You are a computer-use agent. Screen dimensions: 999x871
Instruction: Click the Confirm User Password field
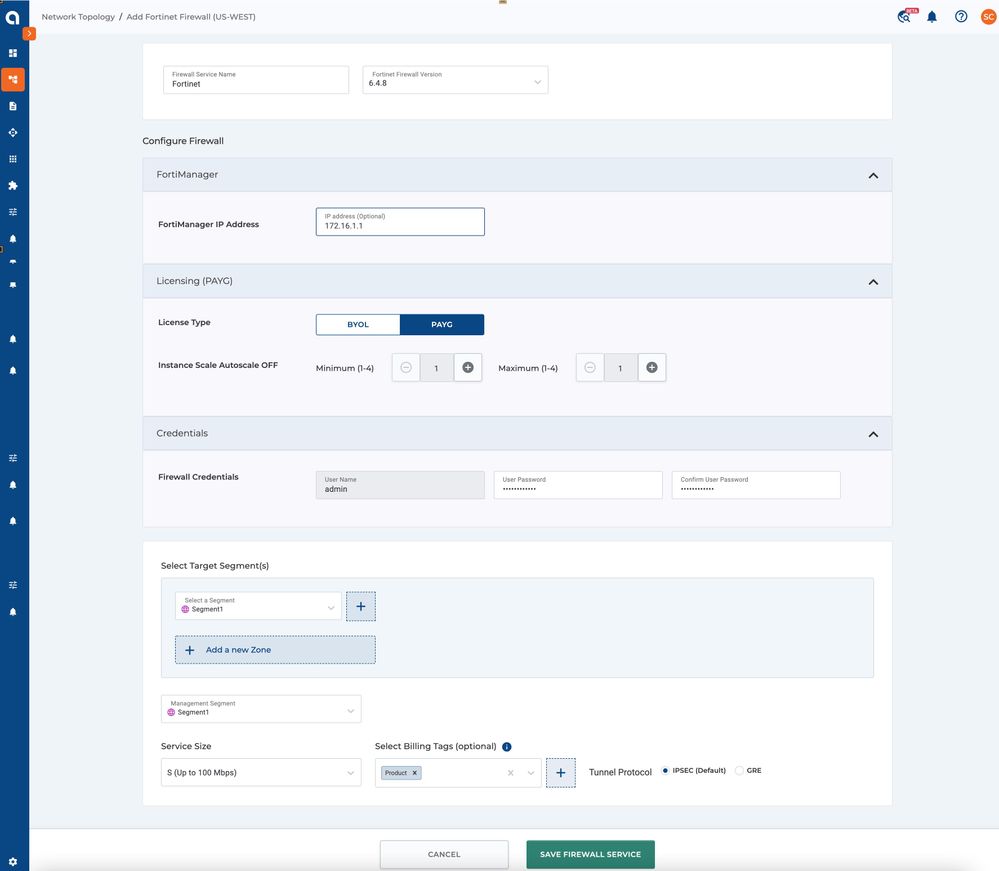coord(756,485)
